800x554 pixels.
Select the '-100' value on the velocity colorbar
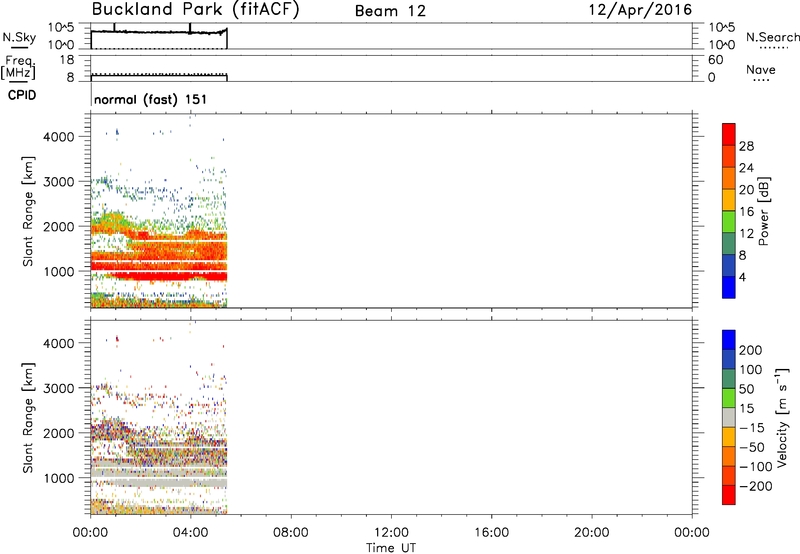click(x=756, y=467)
